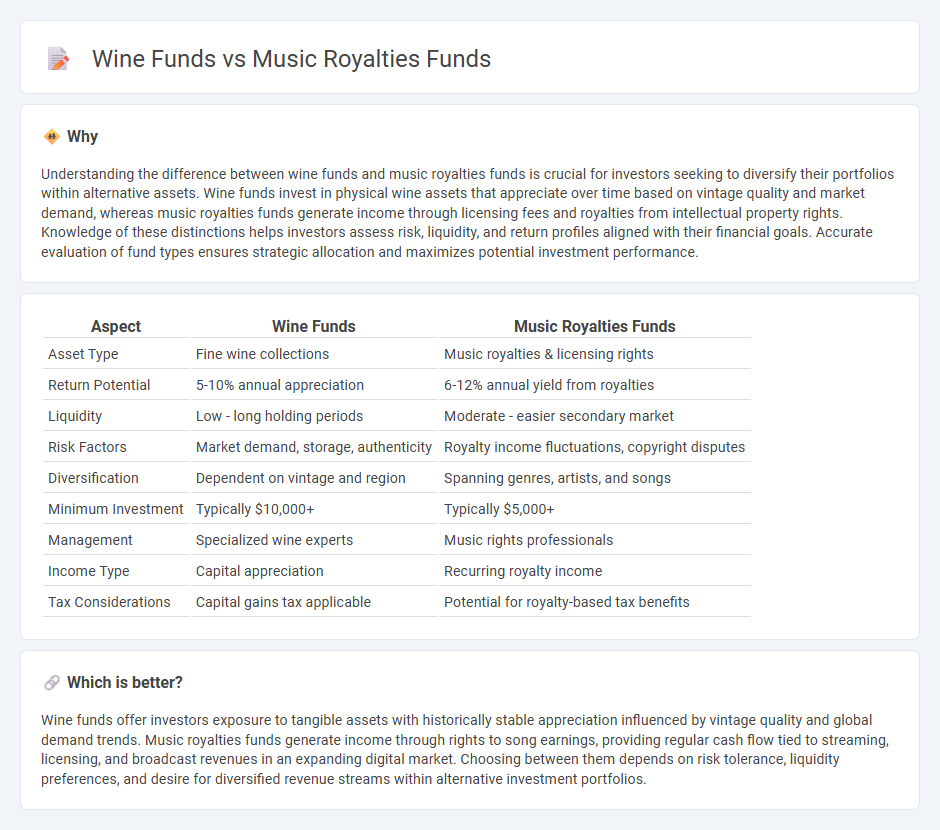Click the Risk Factors row label

click(88, 447)
